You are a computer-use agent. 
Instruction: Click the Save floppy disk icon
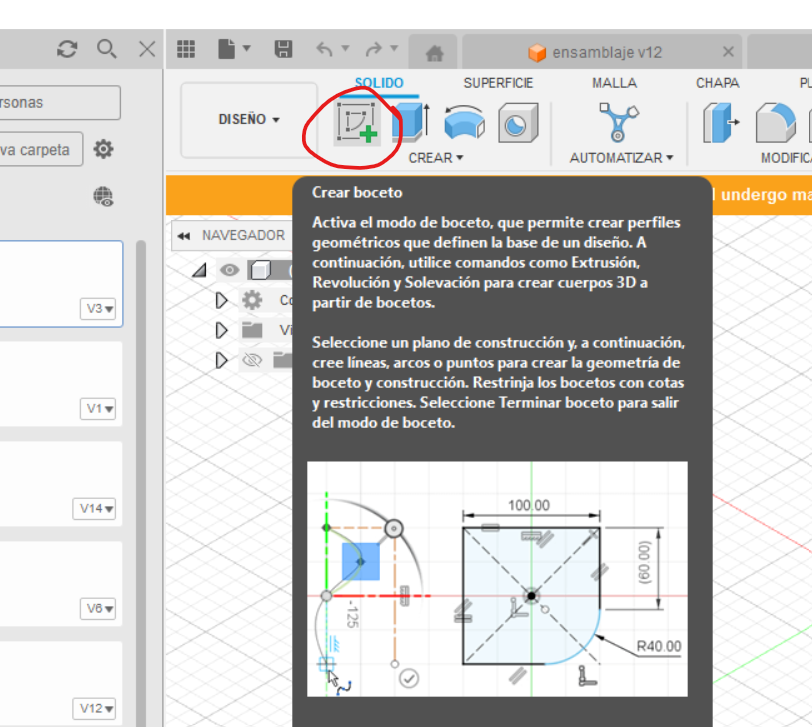tap(283, 49)
